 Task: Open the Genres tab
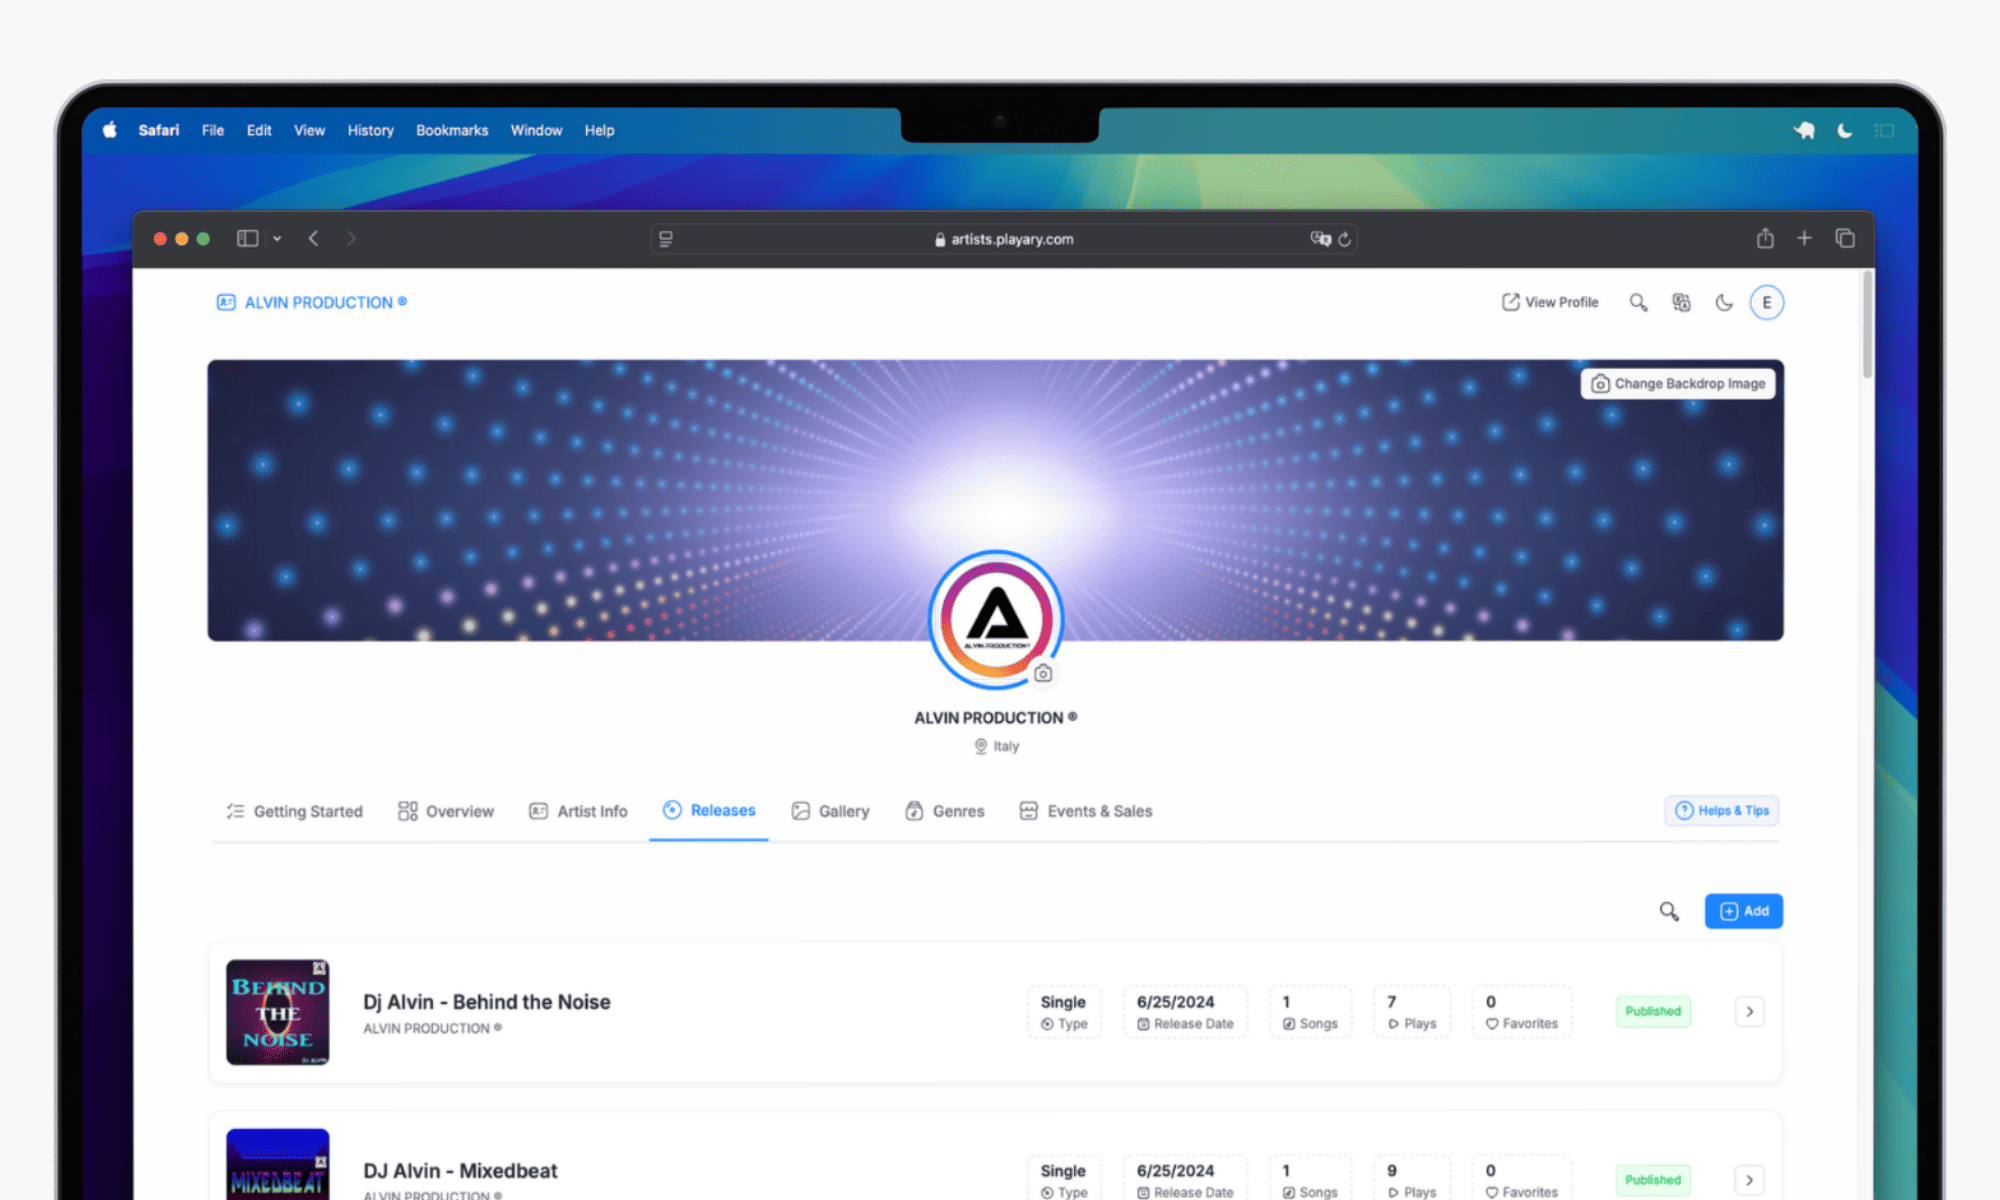(x=945, y=811)
